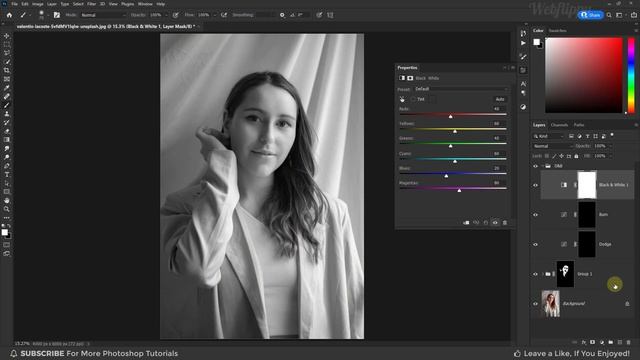640x360 pixels.
Task: Create new group folder icon
Action: (611, 342)
